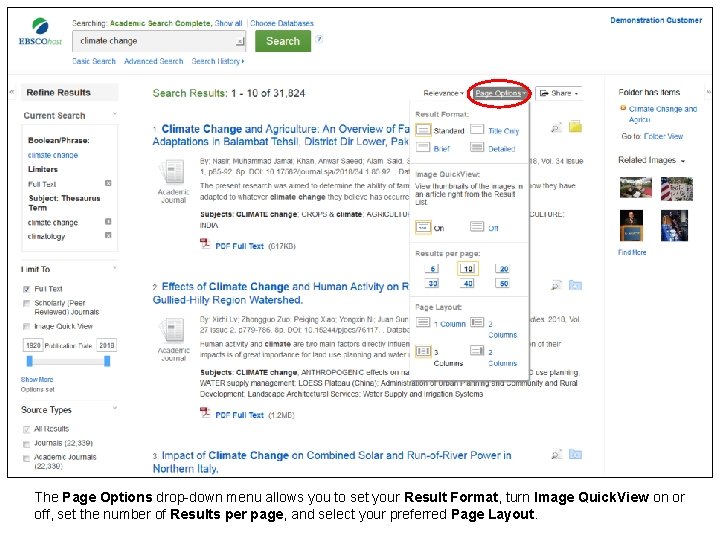Screen dimensions: 720x540
Task: Click 2018 publication end year field
Action: [x=107, y=345]
